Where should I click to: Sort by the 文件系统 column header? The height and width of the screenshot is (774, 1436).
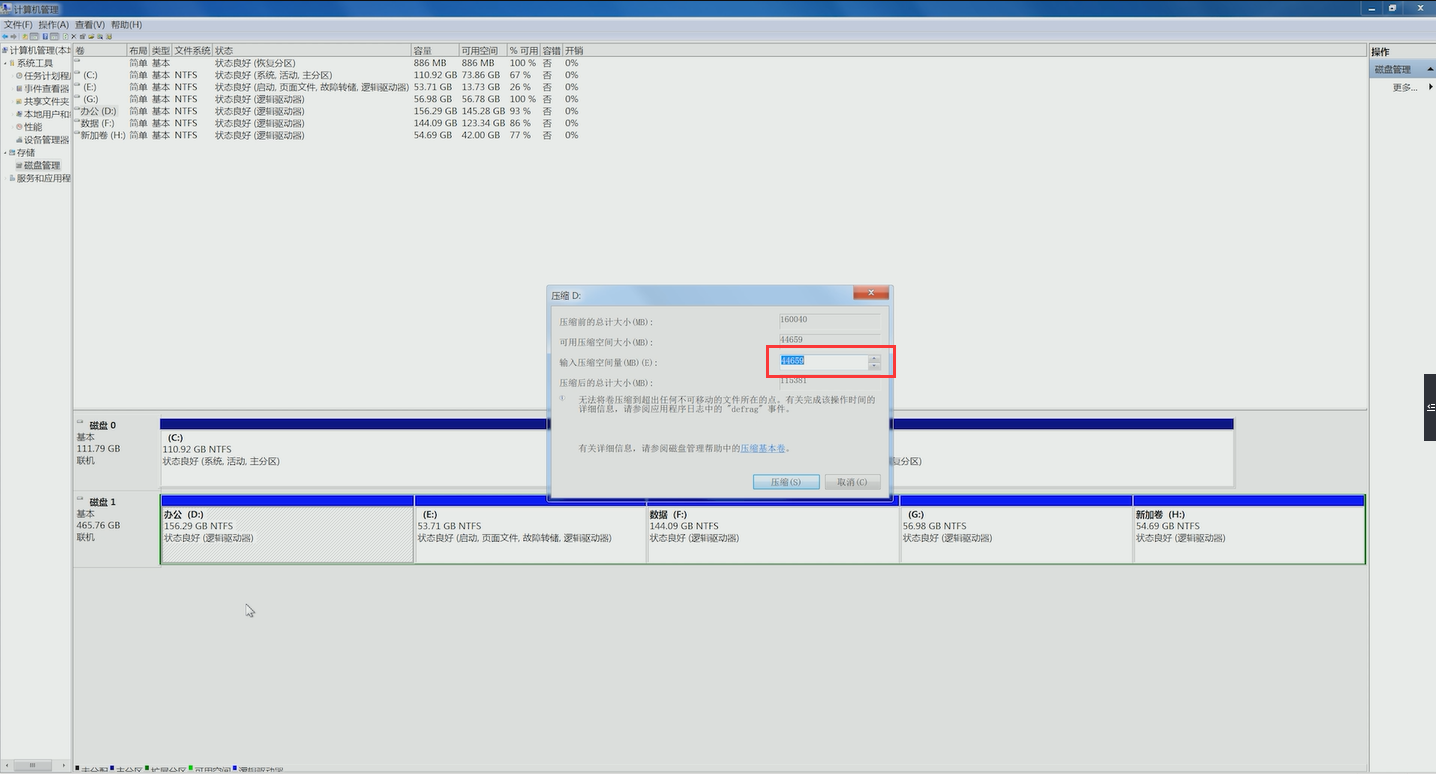192,50
